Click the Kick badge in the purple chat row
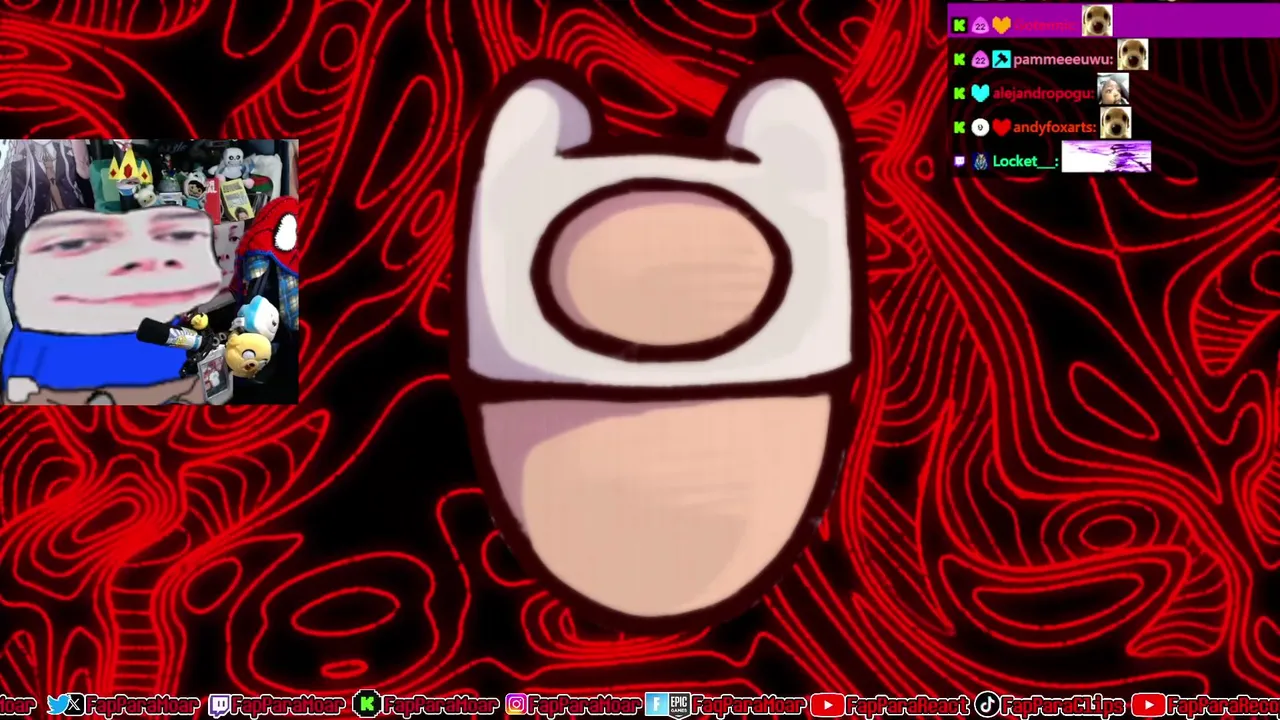Screen dimensions: 1280x720 960,25
